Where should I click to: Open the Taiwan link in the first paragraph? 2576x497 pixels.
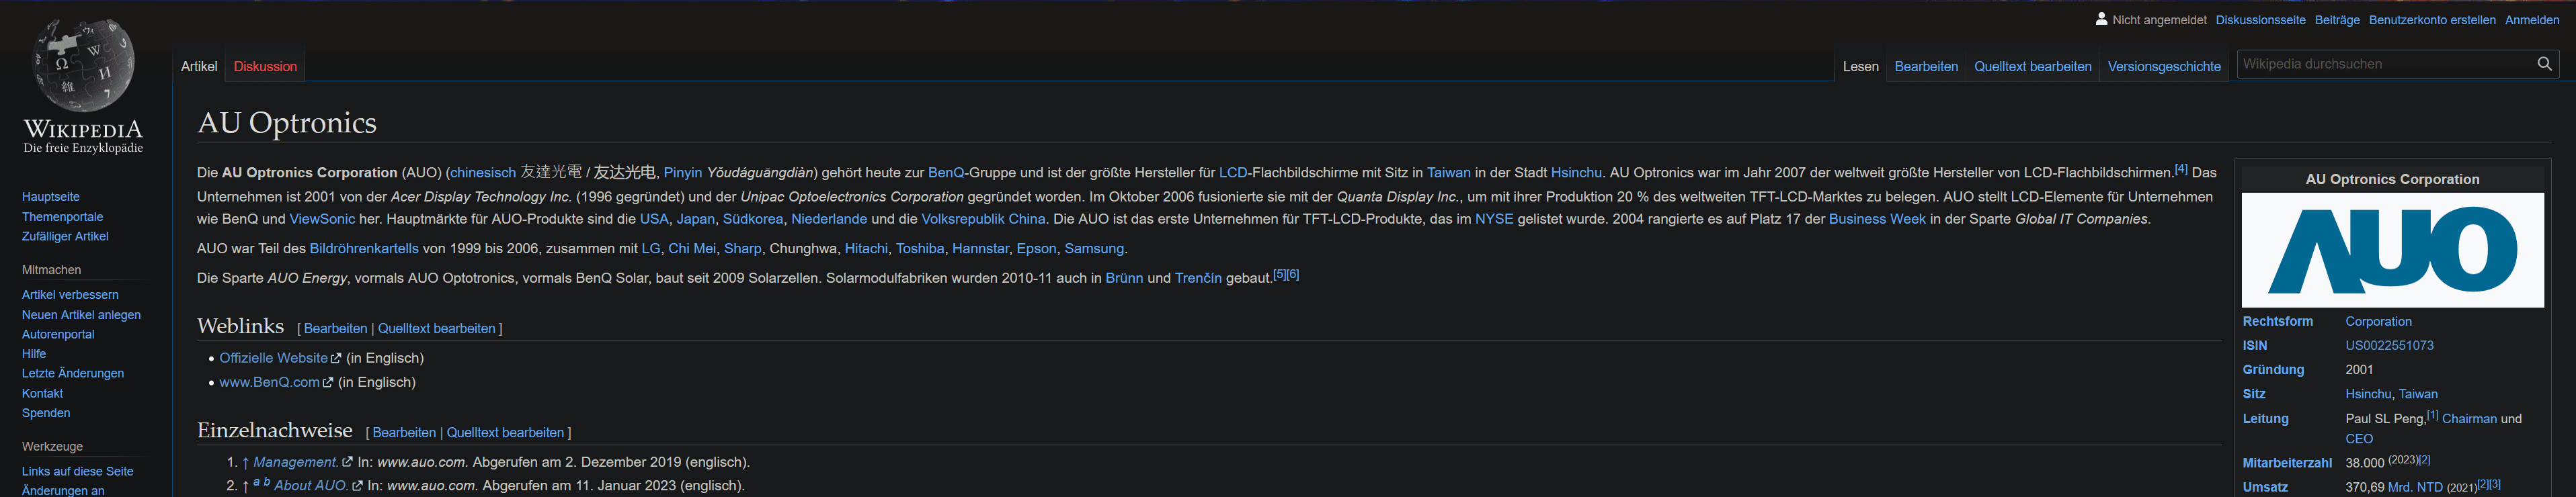click(x=1448, y=173)
